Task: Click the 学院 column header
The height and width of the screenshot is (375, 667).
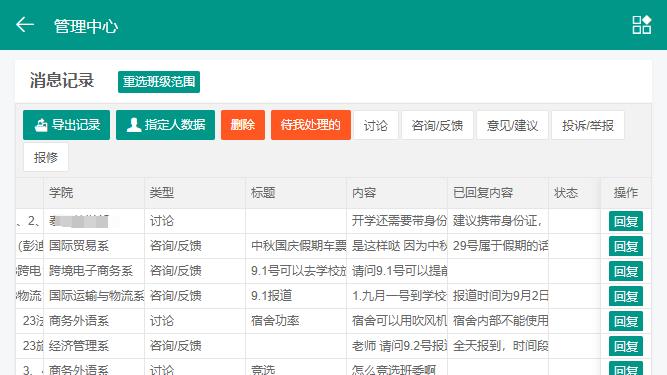Action: 94,193
